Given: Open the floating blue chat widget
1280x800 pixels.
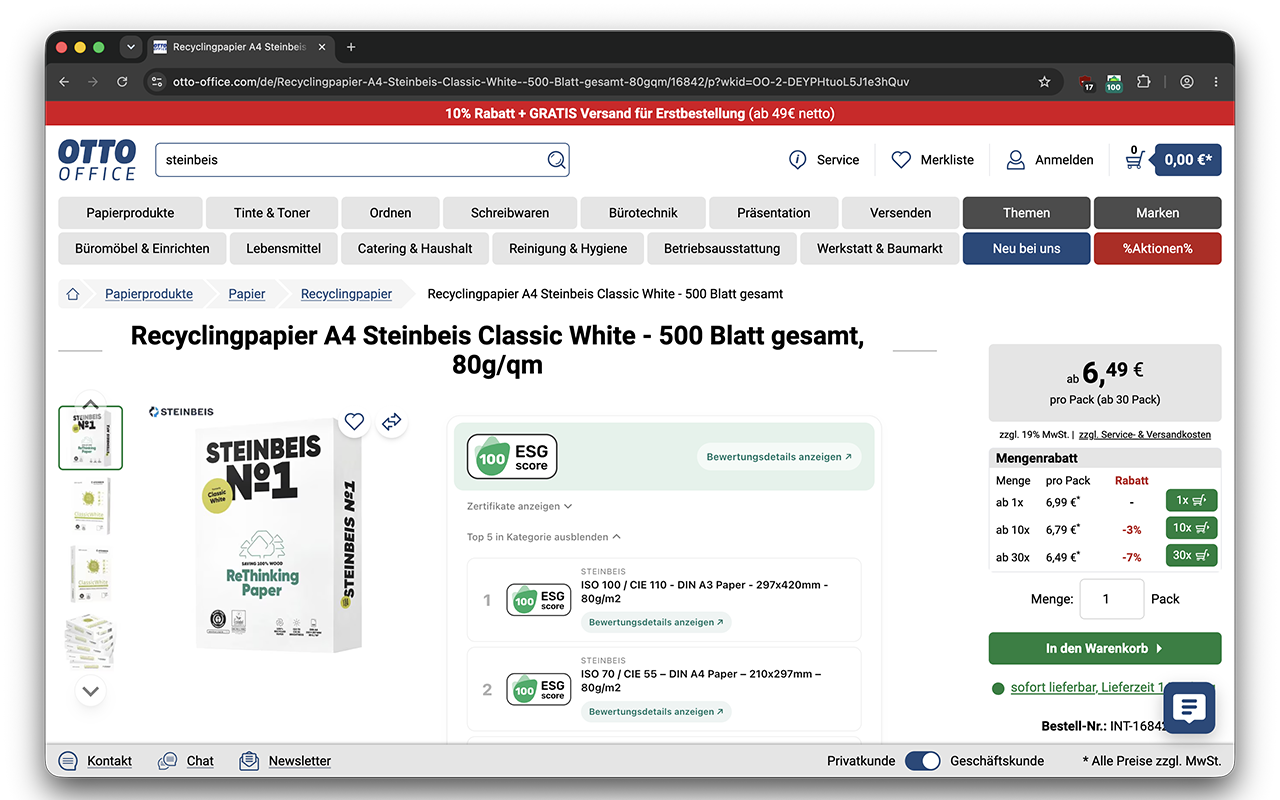Looking at the screenshot, I should [x=1189, y=708].
